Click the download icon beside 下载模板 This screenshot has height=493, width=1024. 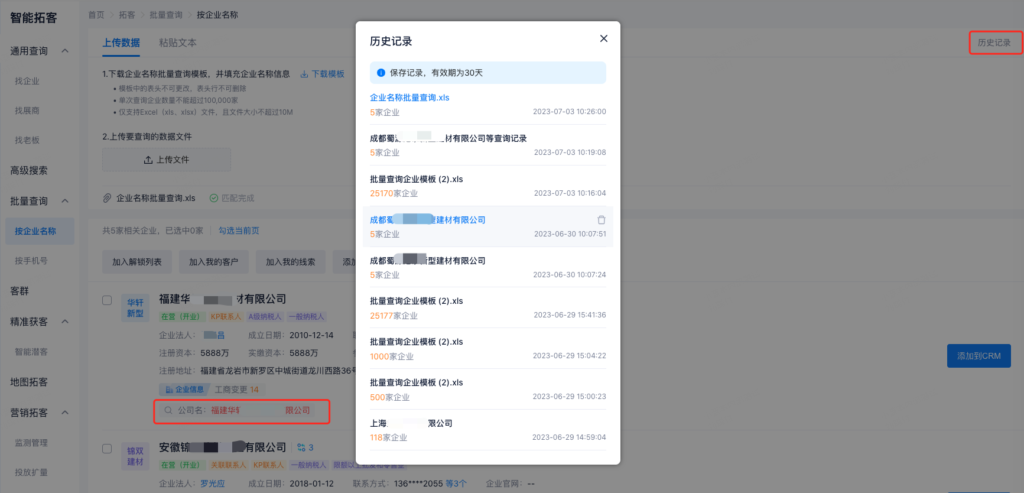(304, 75)
